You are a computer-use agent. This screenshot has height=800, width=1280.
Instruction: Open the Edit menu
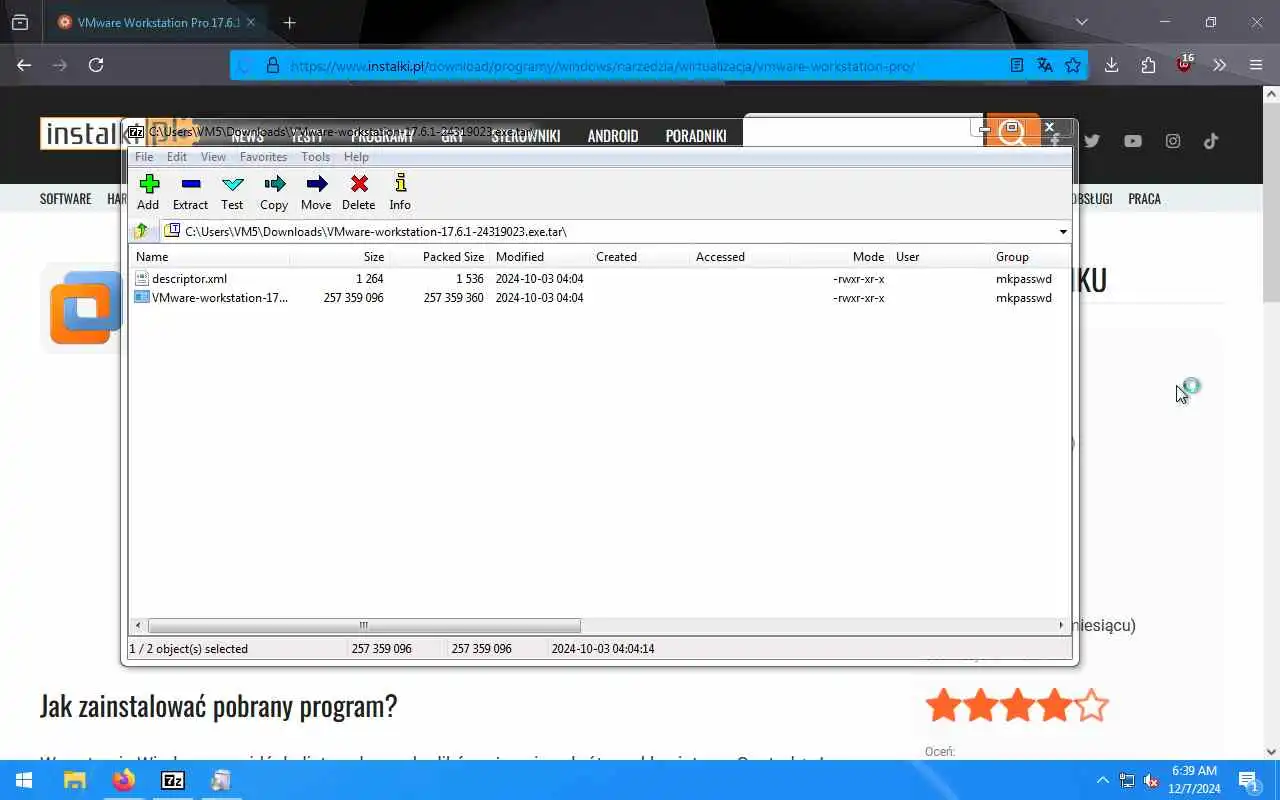(x=177, y=157)
